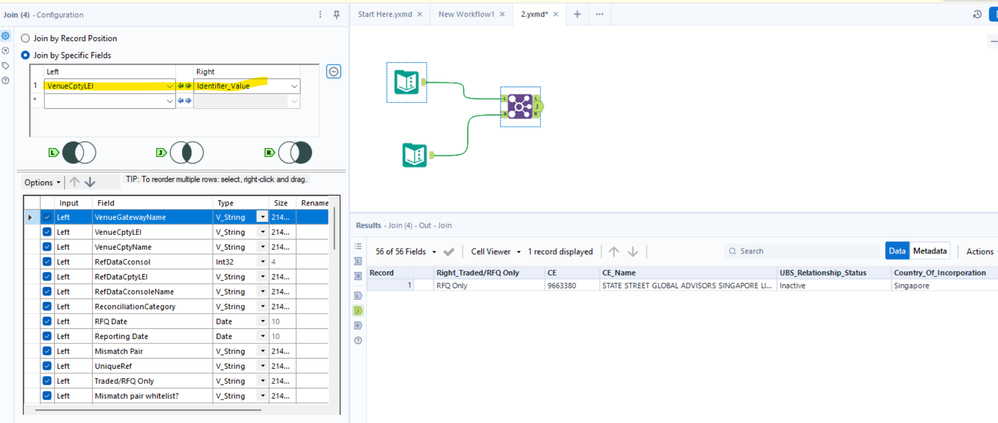Open type dropdown for RefDataCconsol
Image resolution: width=998 pixels, height=423 pixels.
point(262,261)
